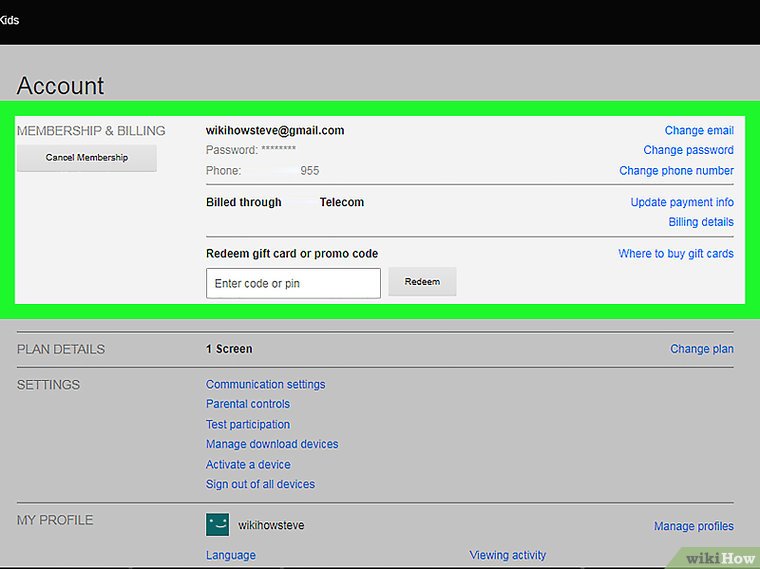Open Billing details link
The width and height of the screenshot is (760, 569).
(701, 222)
